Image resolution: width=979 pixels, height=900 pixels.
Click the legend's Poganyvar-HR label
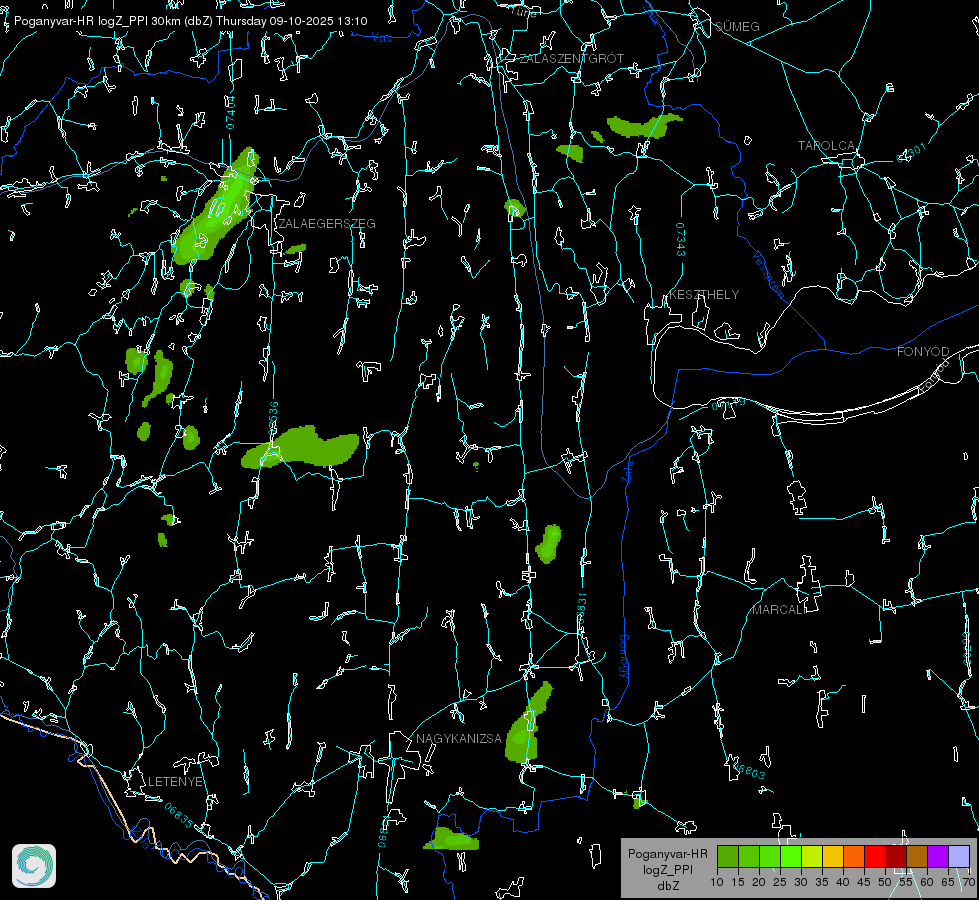tap(667, 854)
